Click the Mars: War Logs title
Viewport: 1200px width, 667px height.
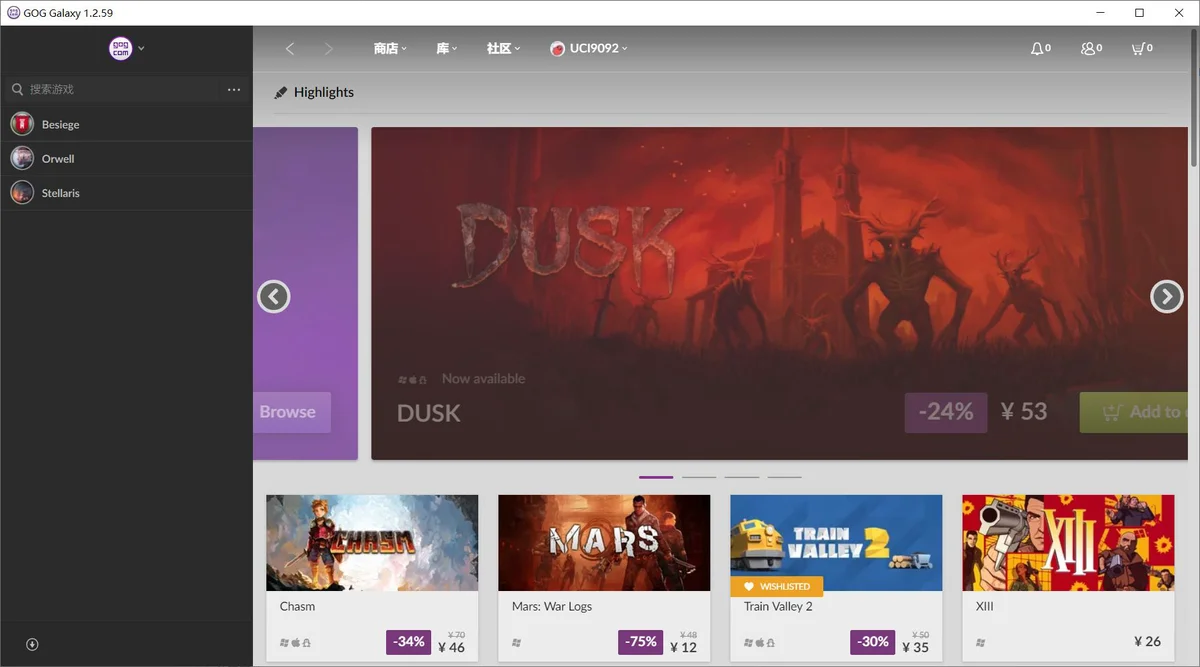click(x=552, y=606)
